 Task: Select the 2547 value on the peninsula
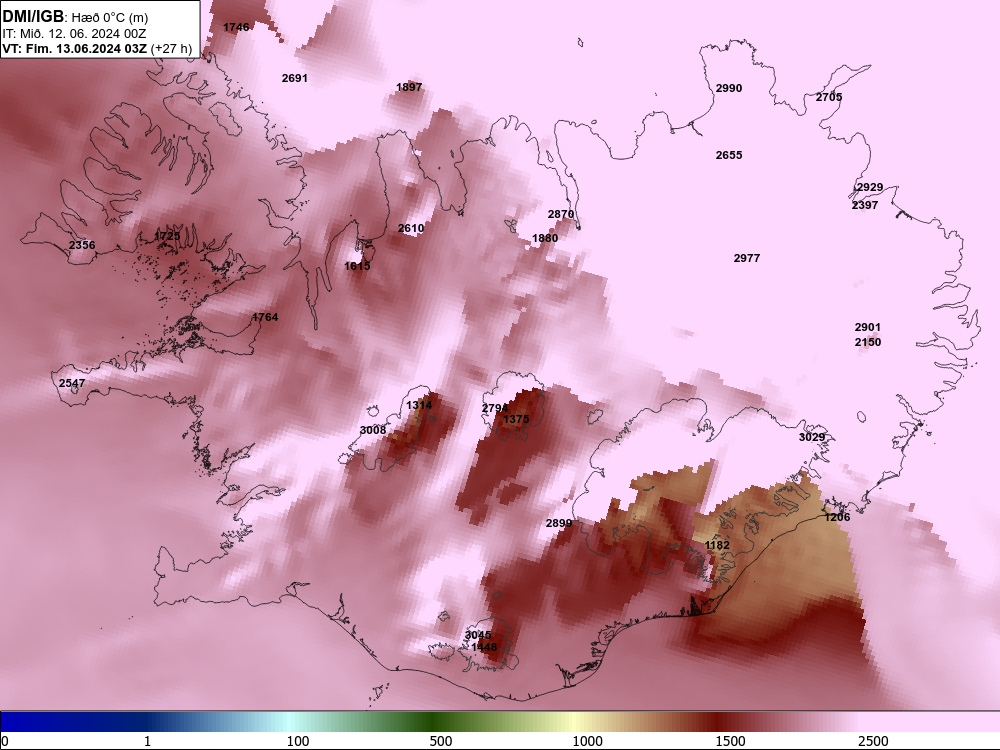coord(72,383)
